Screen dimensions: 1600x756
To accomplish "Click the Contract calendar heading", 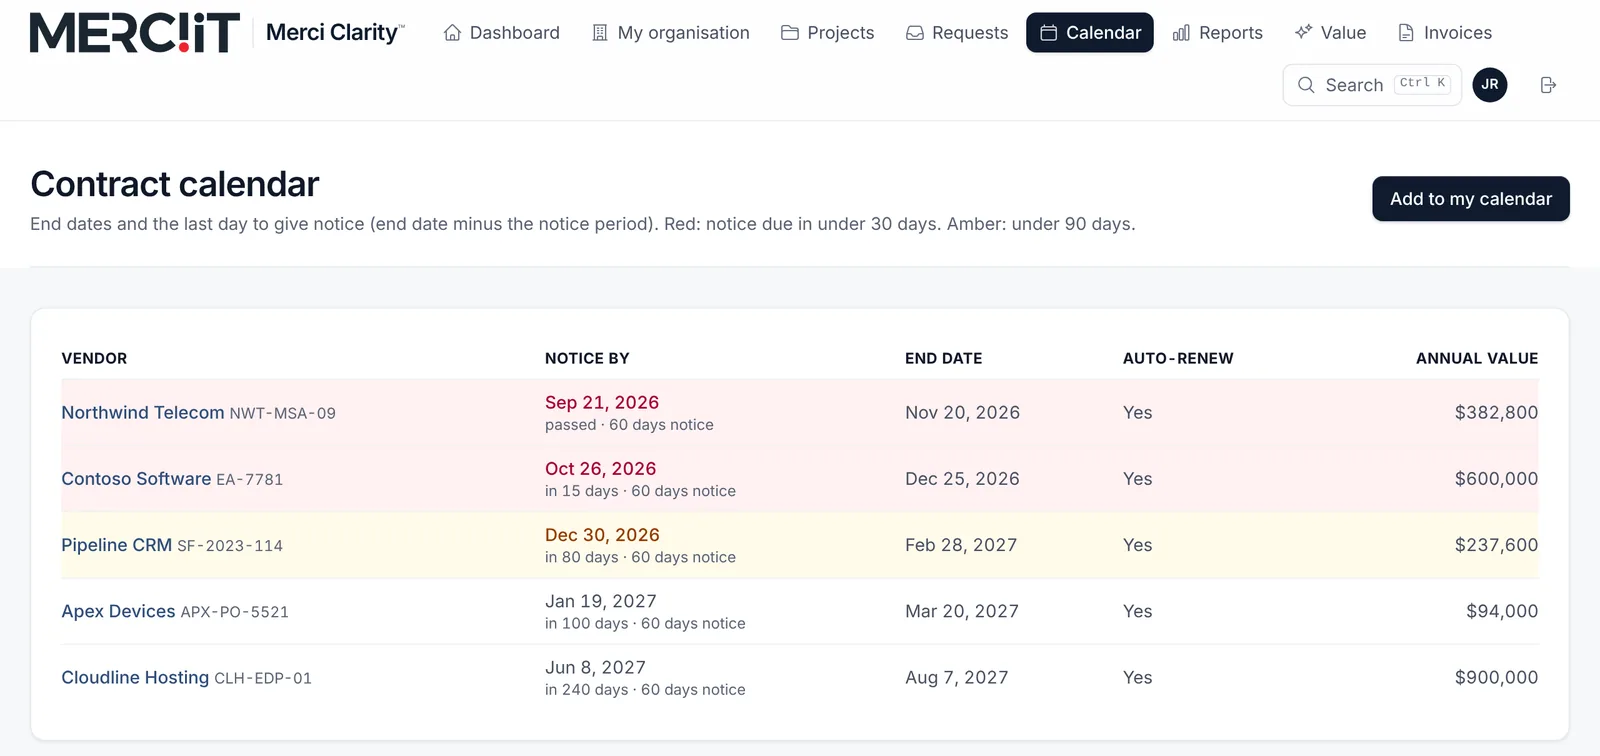I will [175, 184].
